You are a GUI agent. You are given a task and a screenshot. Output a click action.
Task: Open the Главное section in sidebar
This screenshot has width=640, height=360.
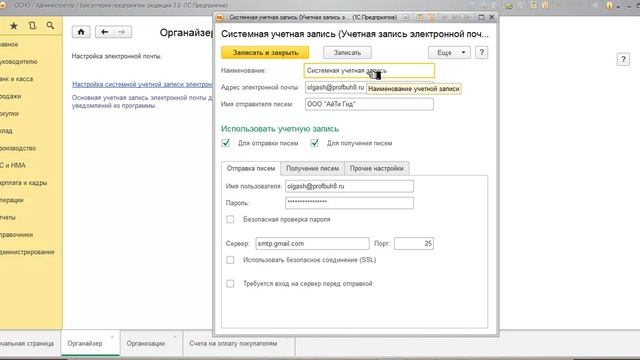coord(9,44)
